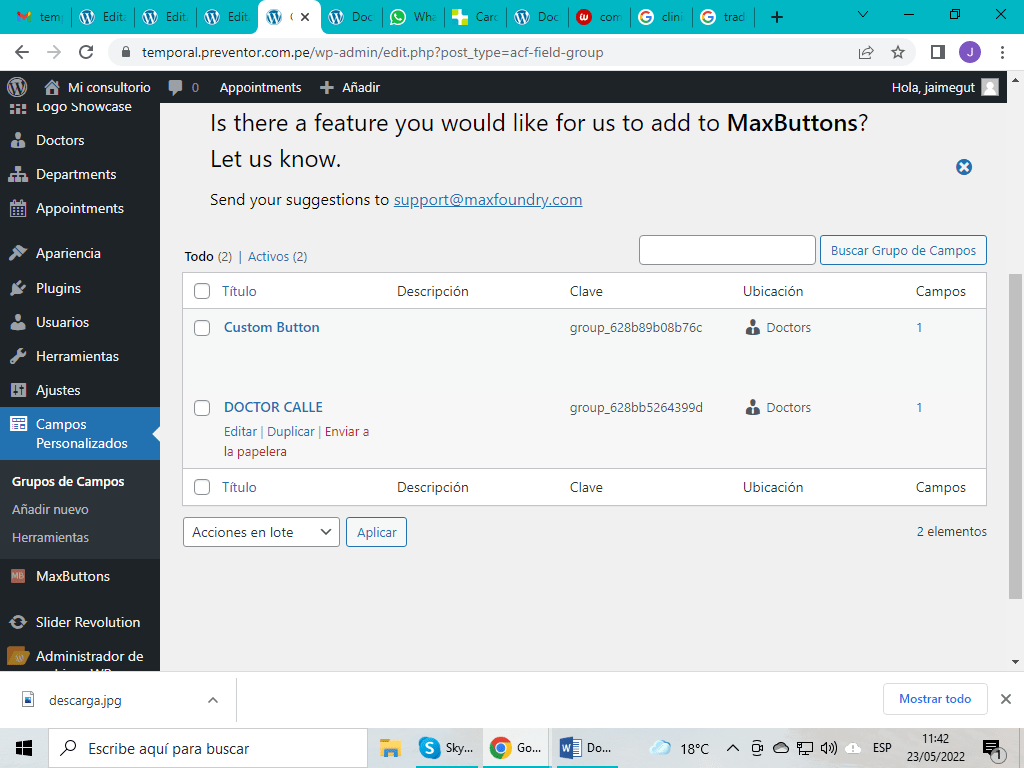Open the Custom Button field group
The height and width of the screenshot is (768, 1024).
(x=272, y=327)
